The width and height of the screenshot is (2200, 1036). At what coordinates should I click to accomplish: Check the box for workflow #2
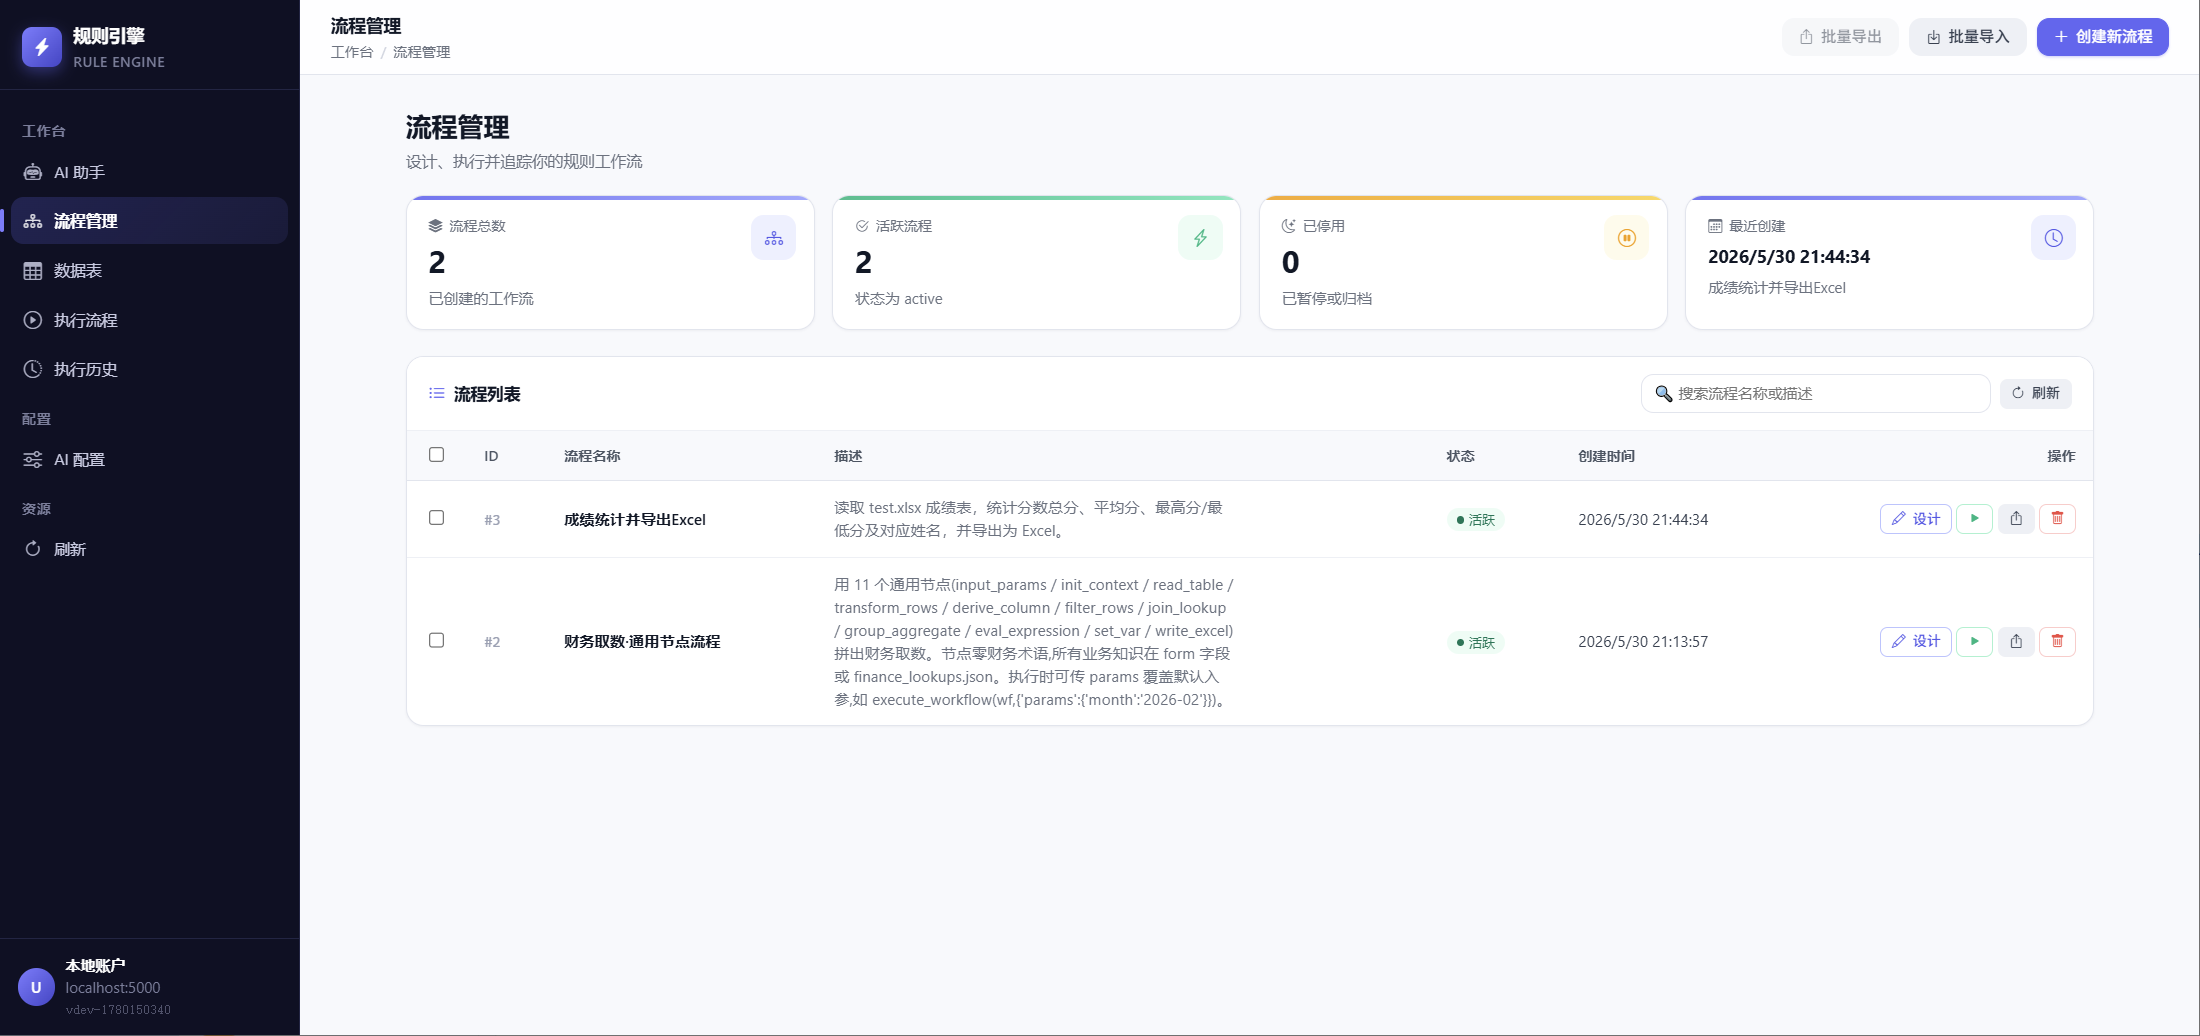pyautogui.click(x=437, y=640)
